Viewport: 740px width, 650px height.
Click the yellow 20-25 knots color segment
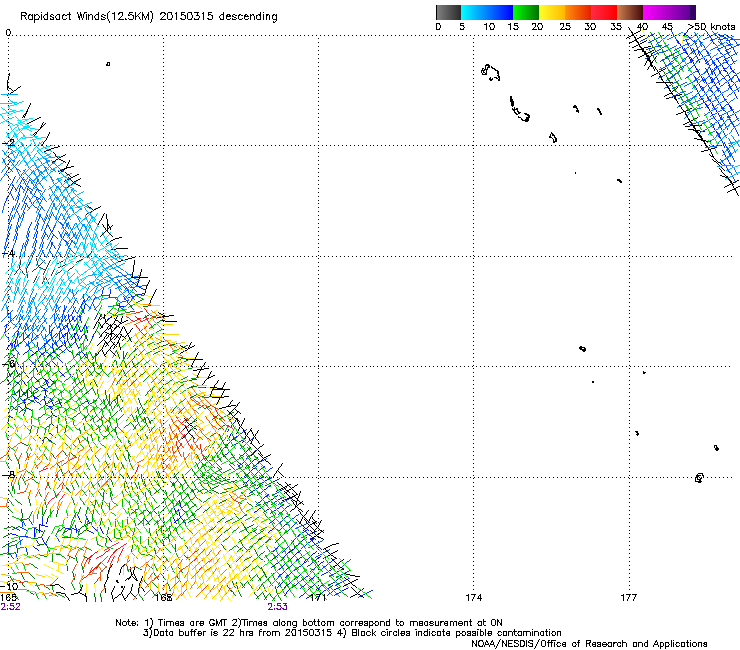(552, 12)
